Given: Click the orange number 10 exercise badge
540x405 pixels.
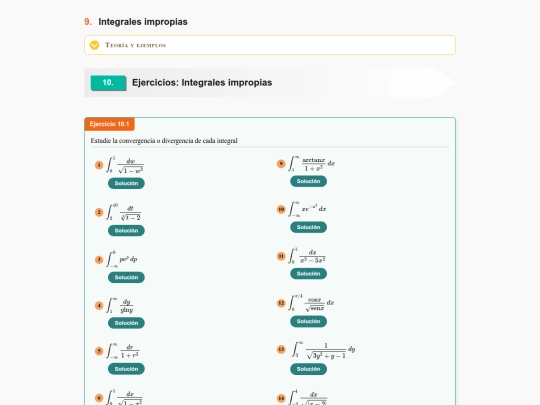Looking at the screenshot, I should click(x=281, y=209).
